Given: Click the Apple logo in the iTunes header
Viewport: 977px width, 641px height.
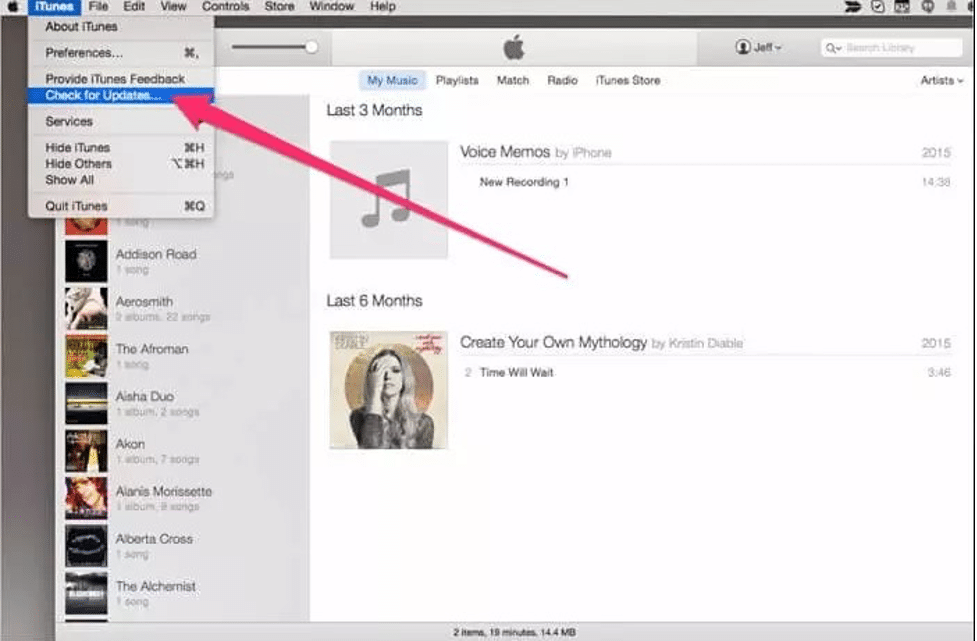Looking at the screenshot, I should (x=512, y=45).
